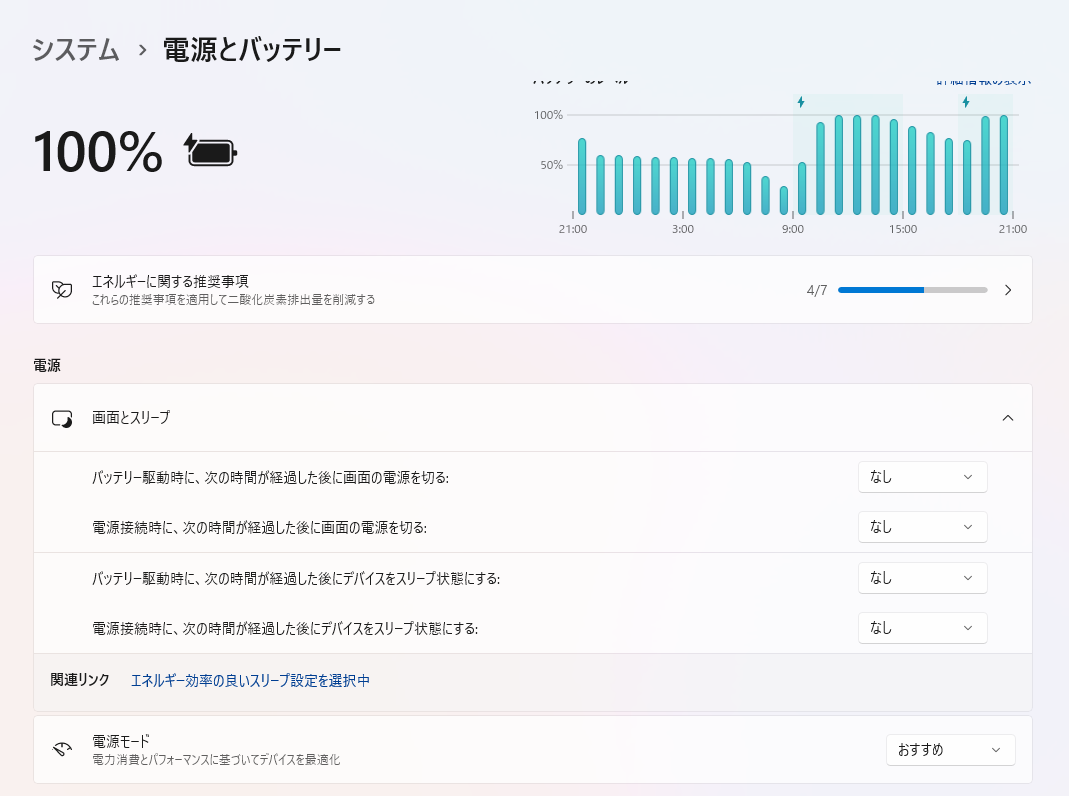The image size is (1069, 796).
Task: Go back to システム in the breadcrumb
Action: coord(76,49)
